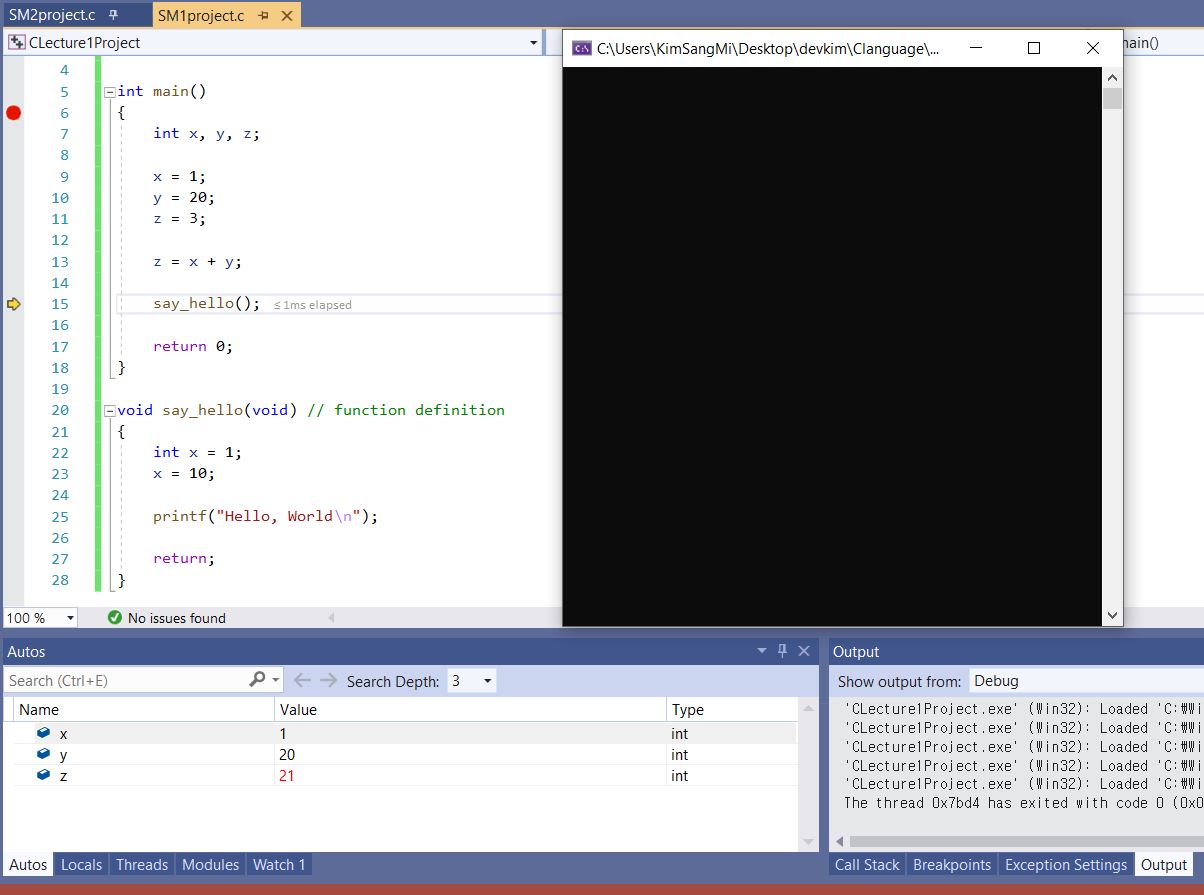
Task: Click the scroll-up arrow in the Autos list
Action: pos(809,708)
